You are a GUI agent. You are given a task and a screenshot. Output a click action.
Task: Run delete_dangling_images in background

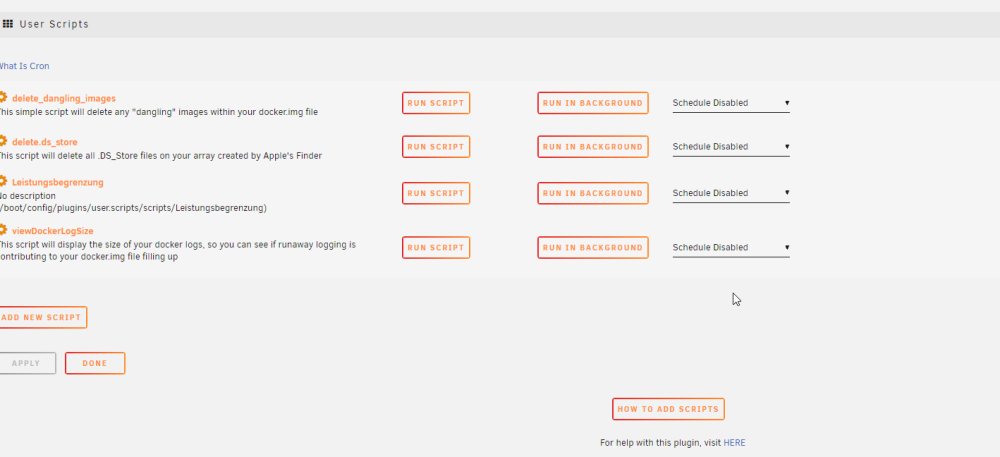tap(592, 103)
